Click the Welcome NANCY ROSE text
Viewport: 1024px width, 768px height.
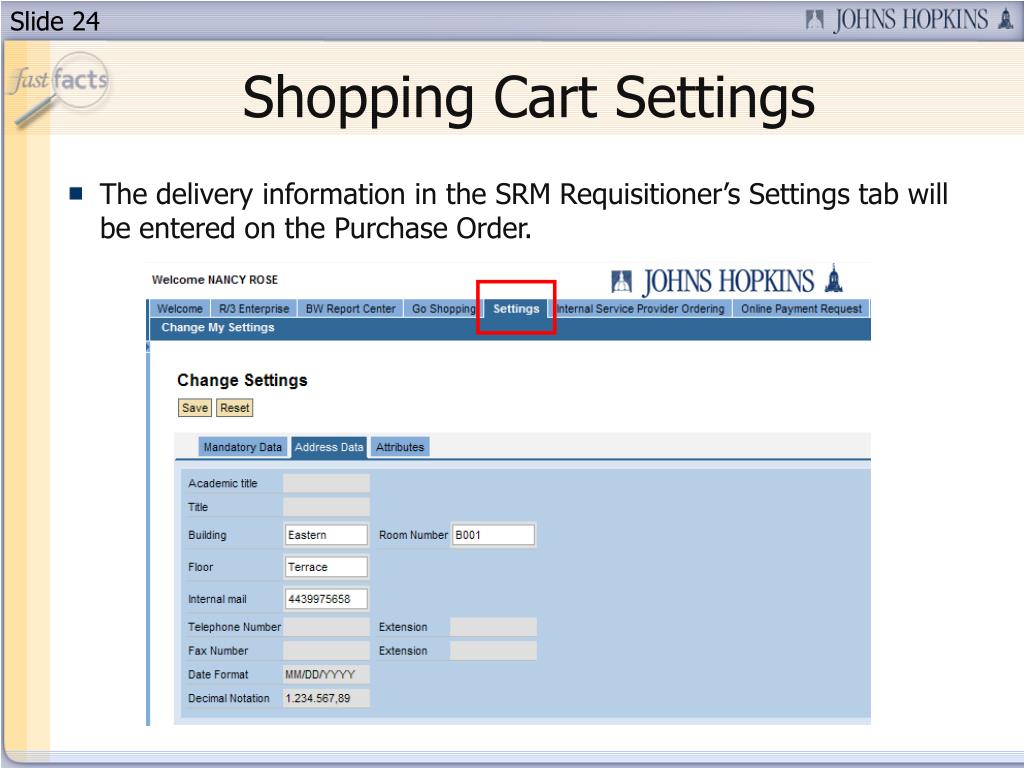pyautogui.click(x=215, y=280)
